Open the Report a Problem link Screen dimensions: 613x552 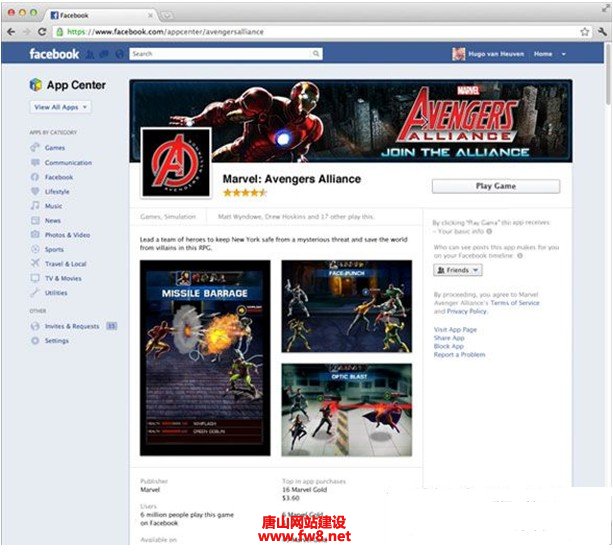pyautogui.click(x=459, y=355)
